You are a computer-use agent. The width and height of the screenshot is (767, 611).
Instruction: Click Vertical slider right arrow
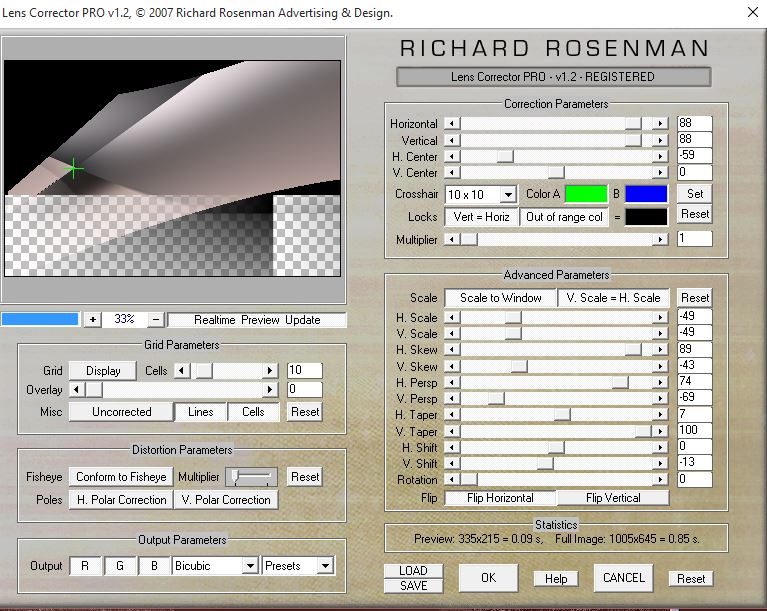[660, 140]
